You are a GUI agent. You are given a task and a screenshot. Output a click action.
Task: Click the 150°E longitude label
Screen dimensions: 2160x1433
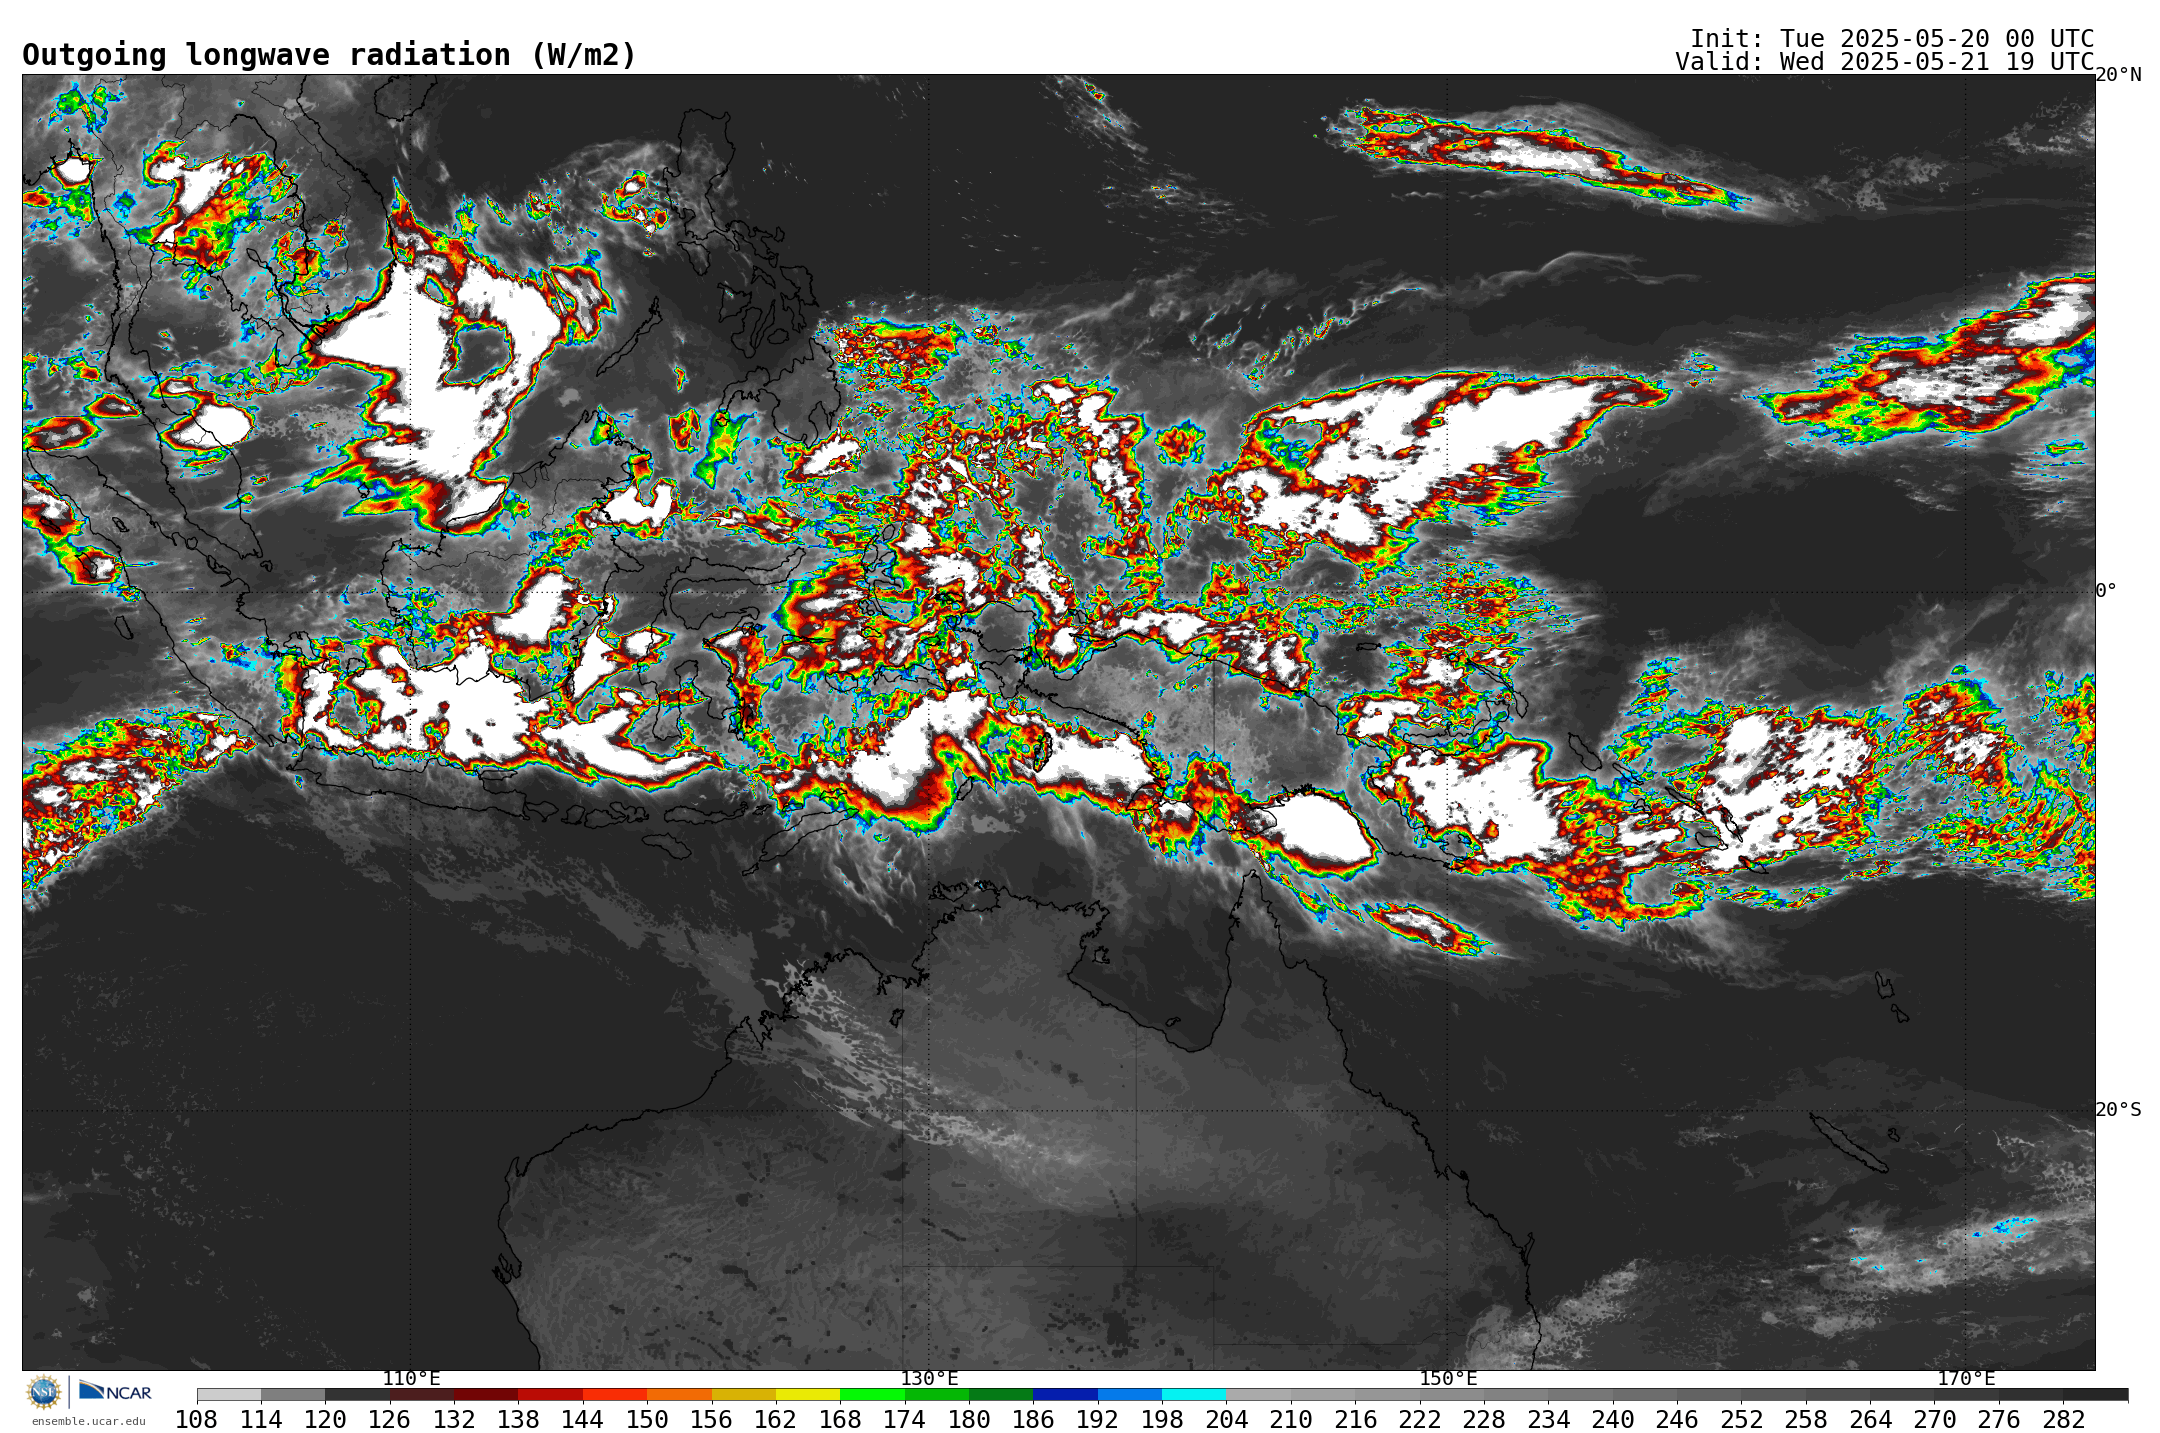click(x=1448, y=1379)
